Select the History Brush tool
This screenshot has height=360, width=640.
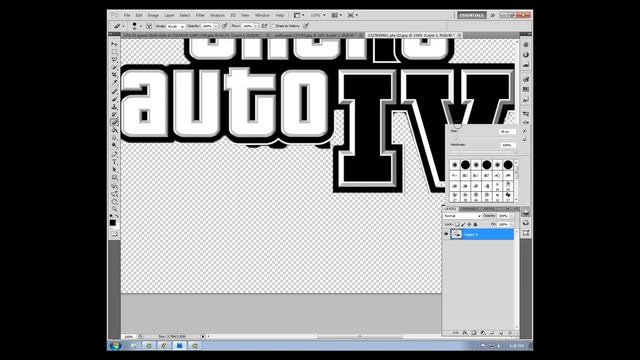click(x=114, y=115)
